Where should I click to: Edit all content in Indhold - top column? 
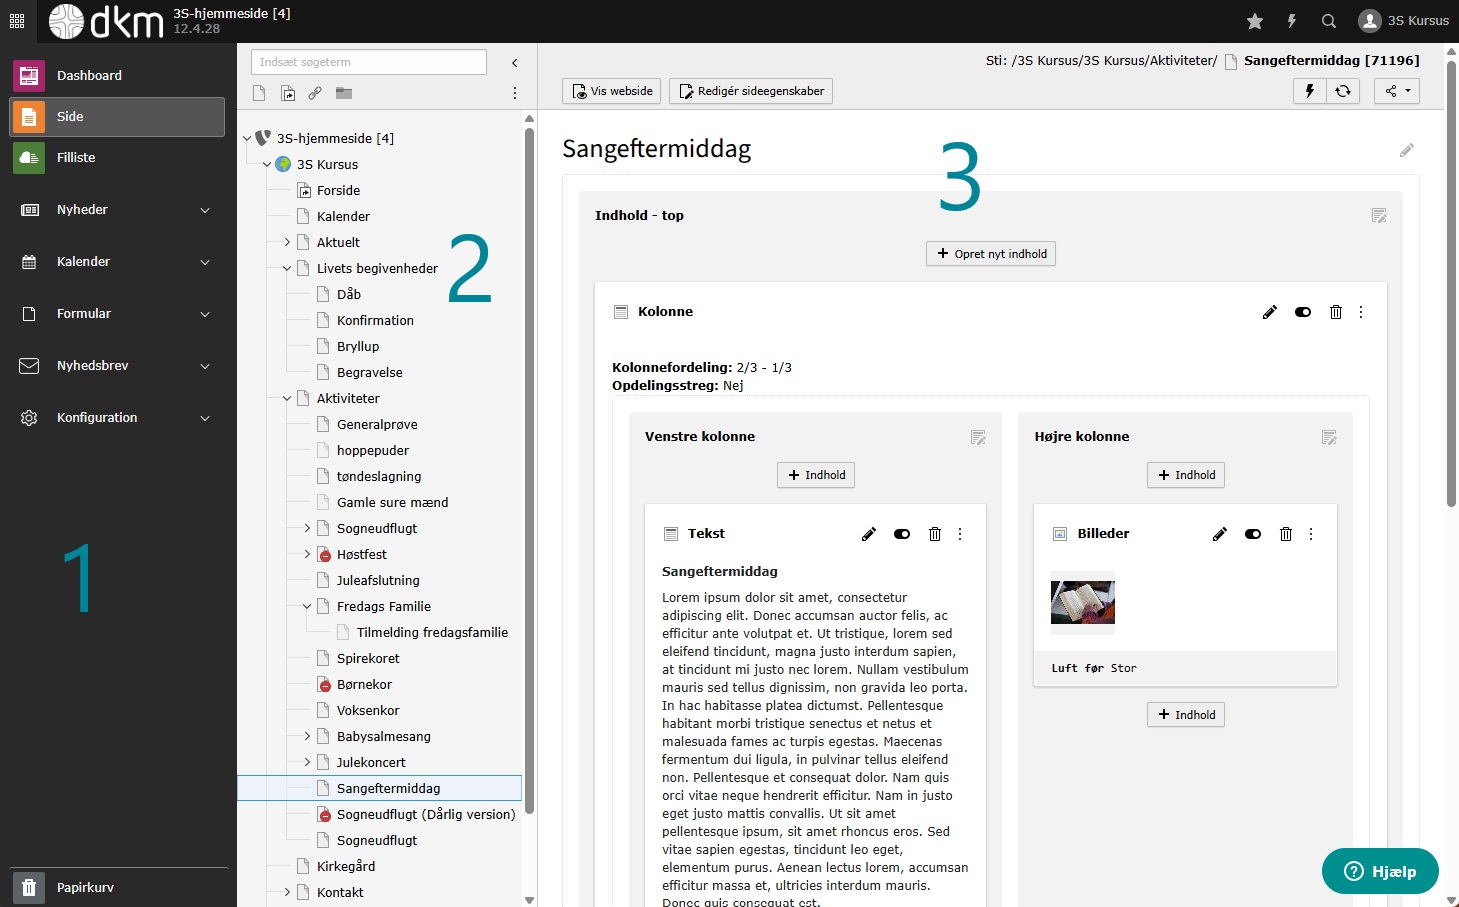[x=1379, y=216]
